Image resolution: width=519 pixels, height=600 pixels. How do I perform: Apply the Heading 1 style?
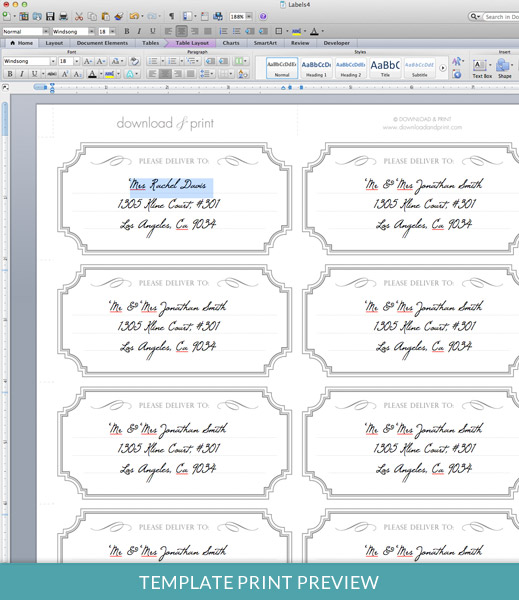[x=316, y=68]
